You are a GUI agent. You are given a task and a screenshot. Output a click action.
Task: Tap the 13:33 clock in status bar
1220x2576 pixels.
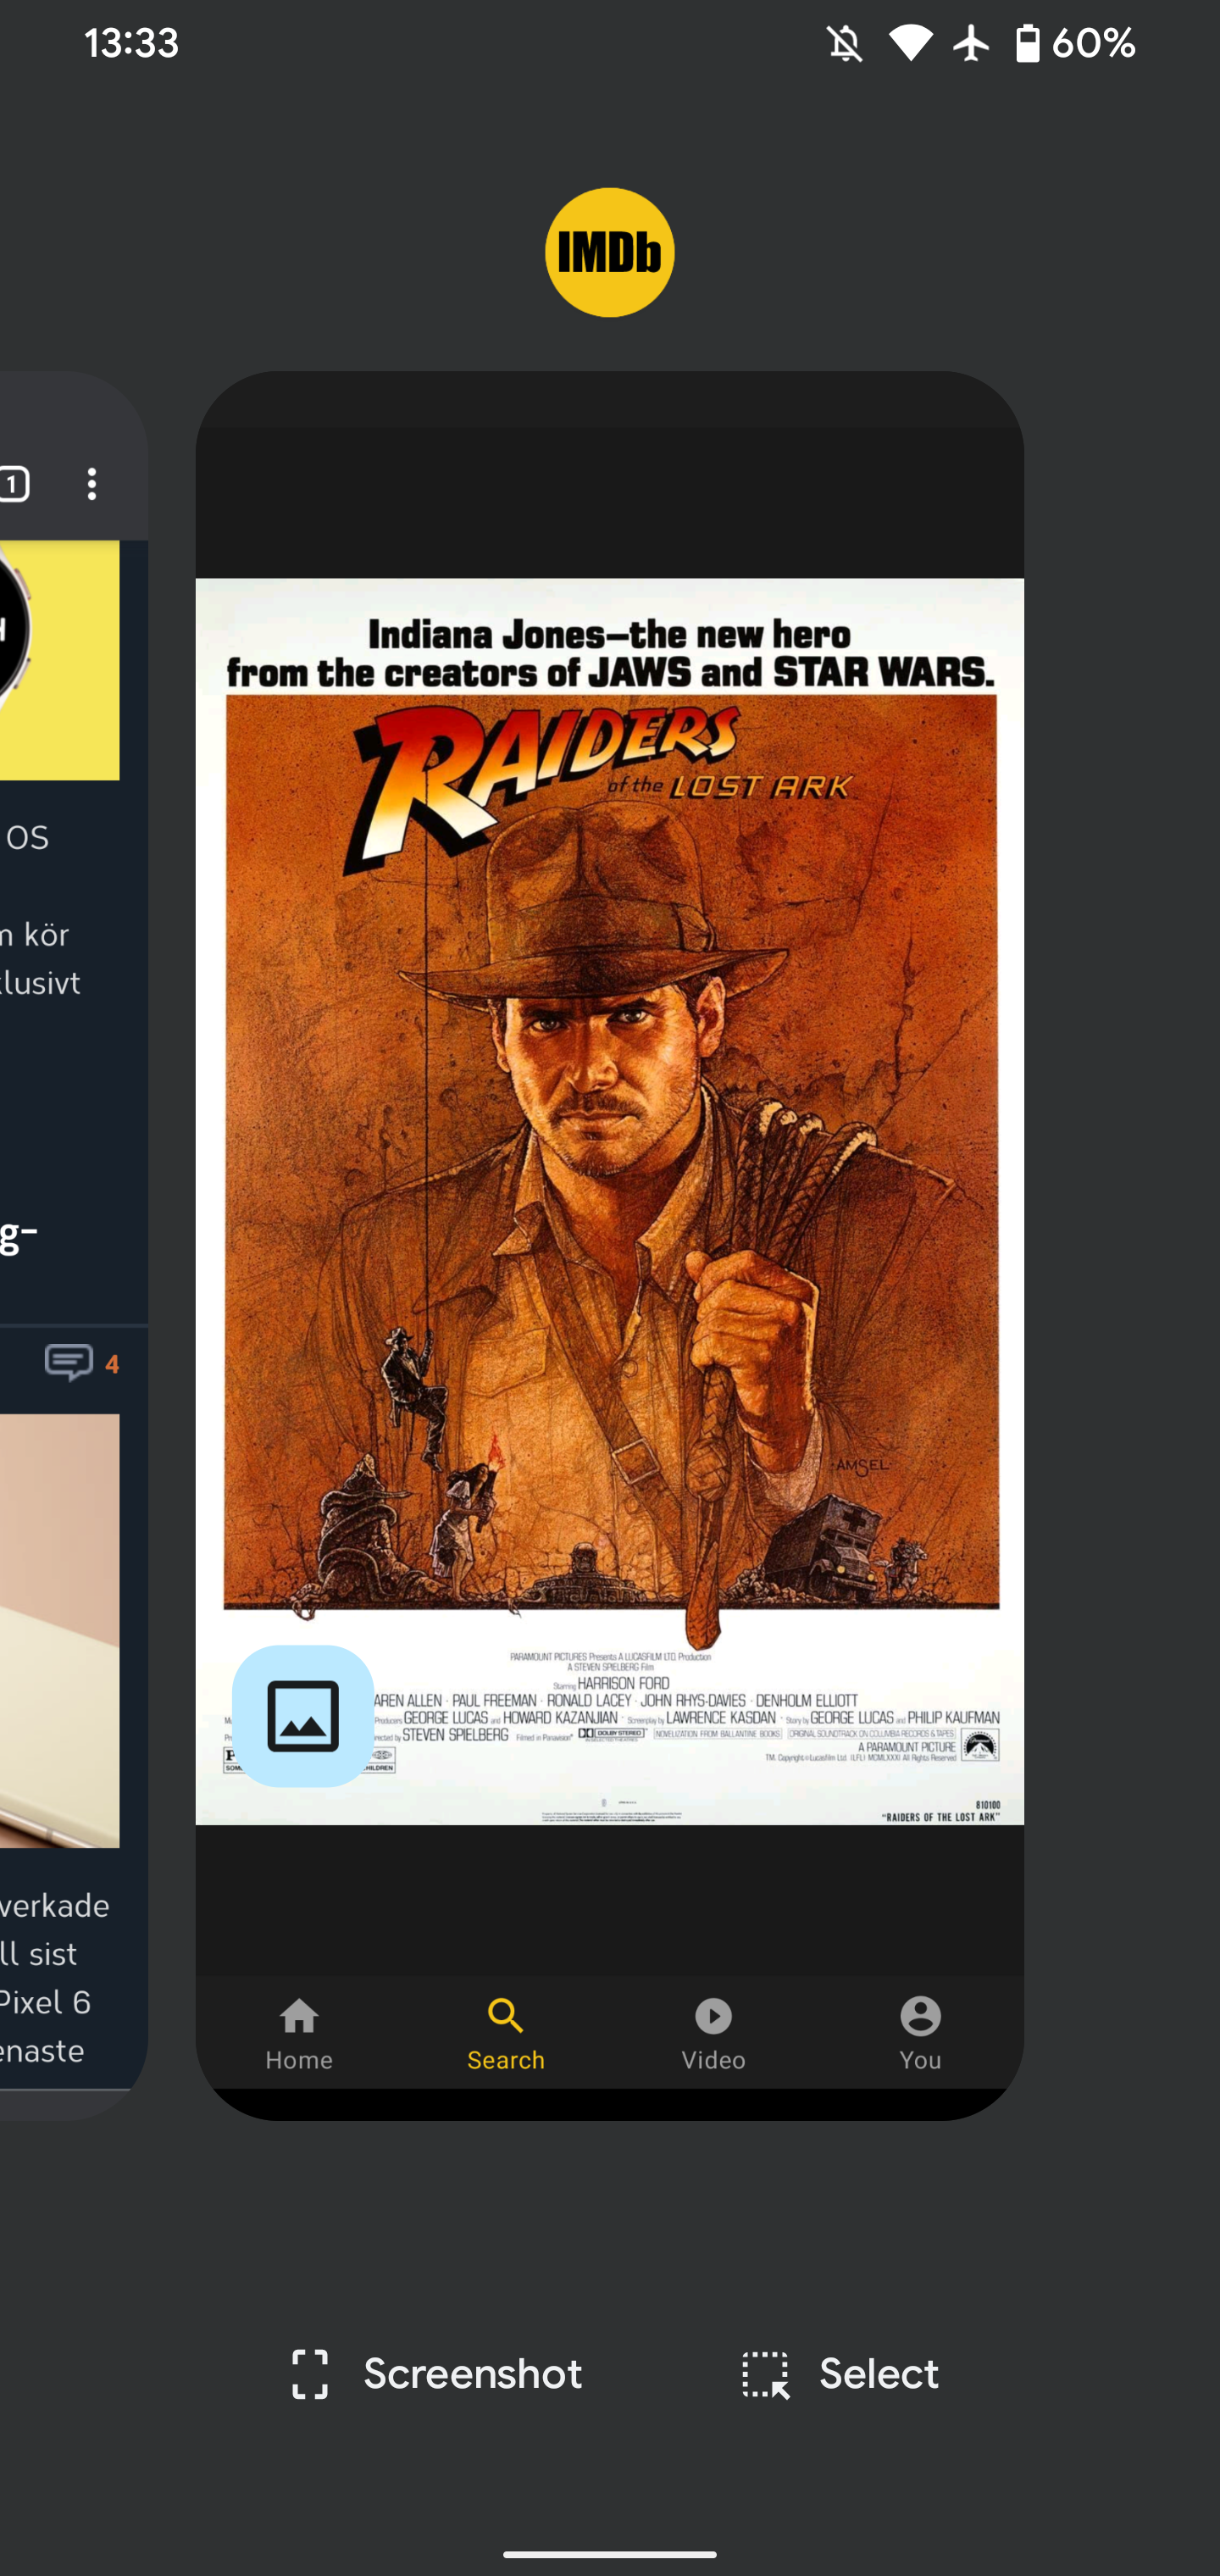coord(131,43)
